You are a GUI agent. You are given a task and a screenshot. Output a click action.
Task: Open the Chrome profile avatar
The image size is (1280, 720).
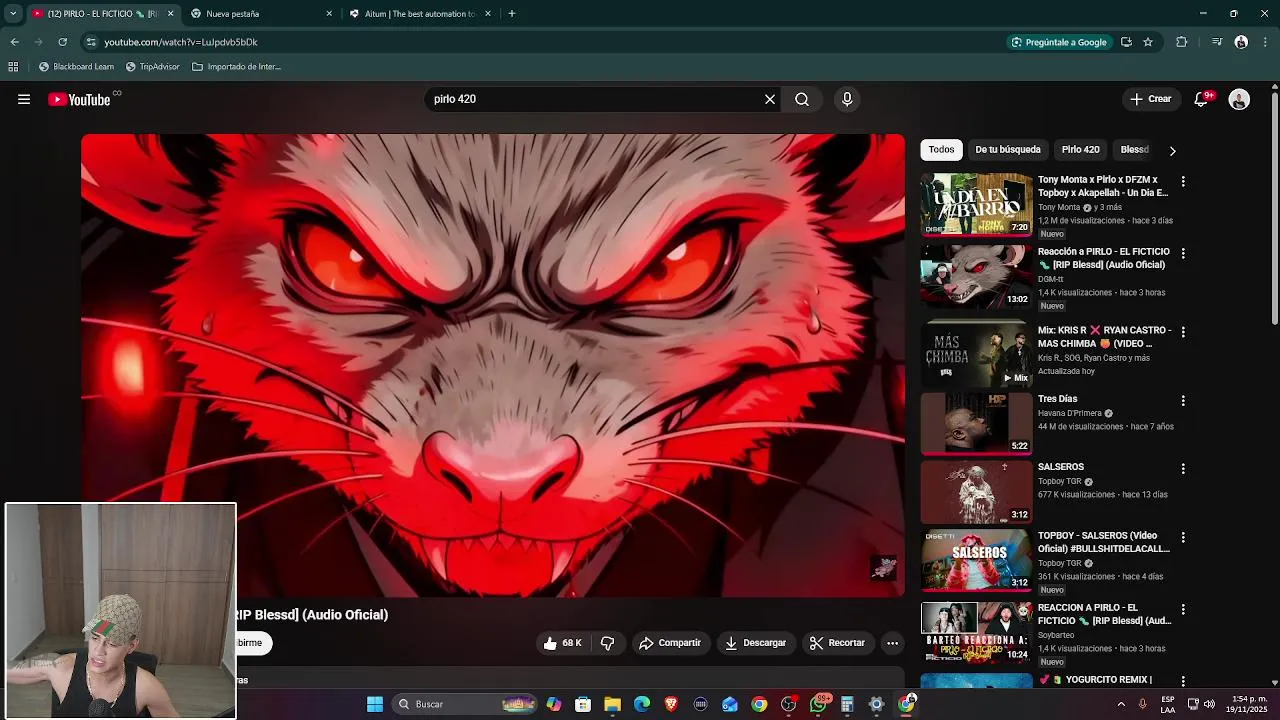point(1241,42)
